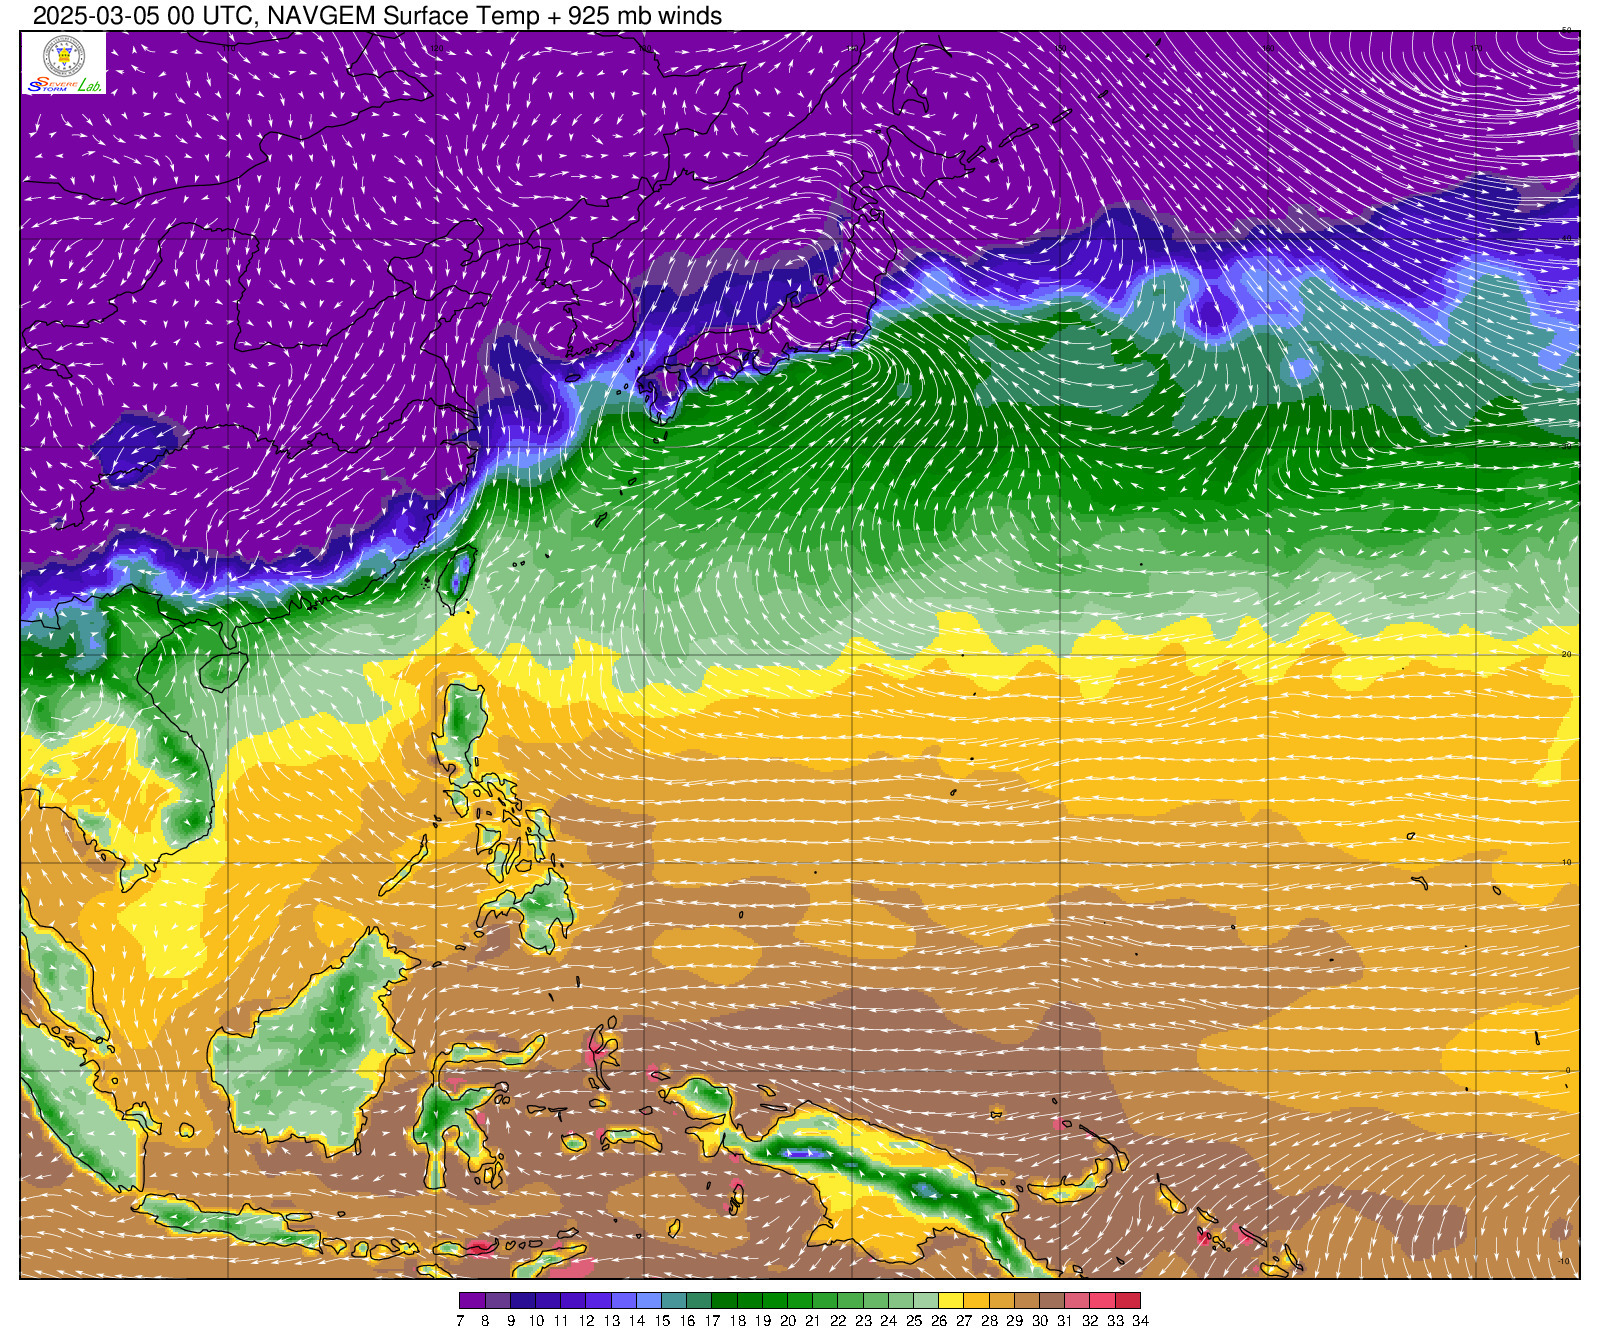Click the colorbar label 17
This screenshot has width=1600, height=1340.
[712, 1321]
